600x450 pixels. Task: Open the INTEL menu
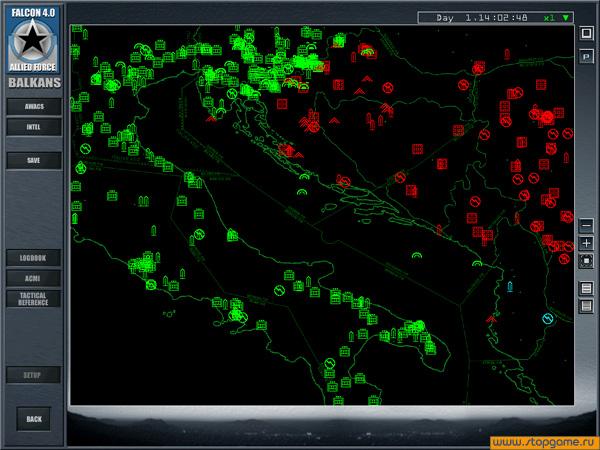coord(33,127)
